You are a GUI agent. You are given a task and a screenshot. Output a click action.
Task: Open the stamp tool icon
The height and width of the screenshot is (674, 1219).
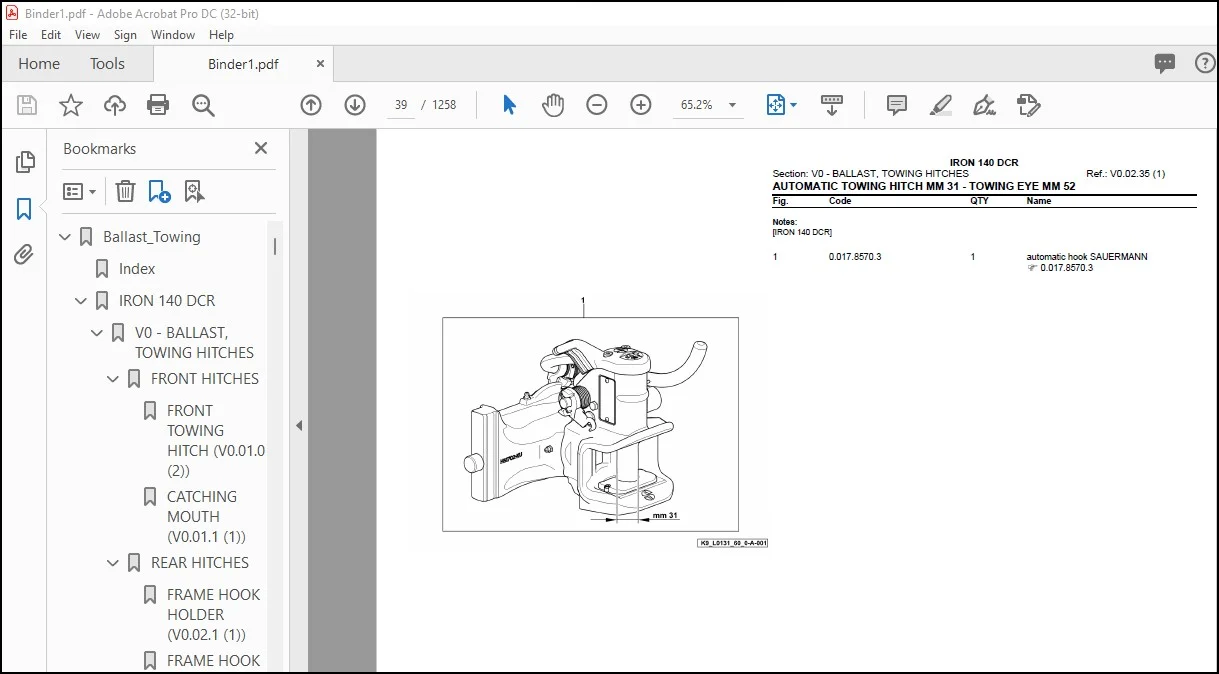click(x=1028, y=105)
